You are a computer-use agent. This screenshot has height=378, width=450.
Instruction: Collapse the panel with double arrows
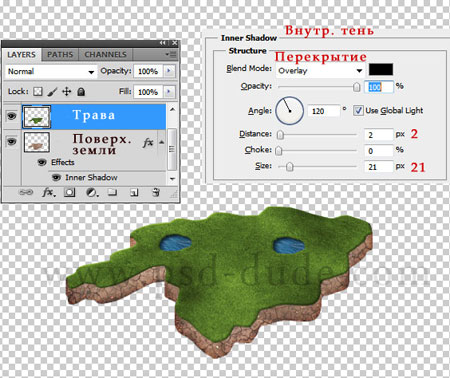163,43
